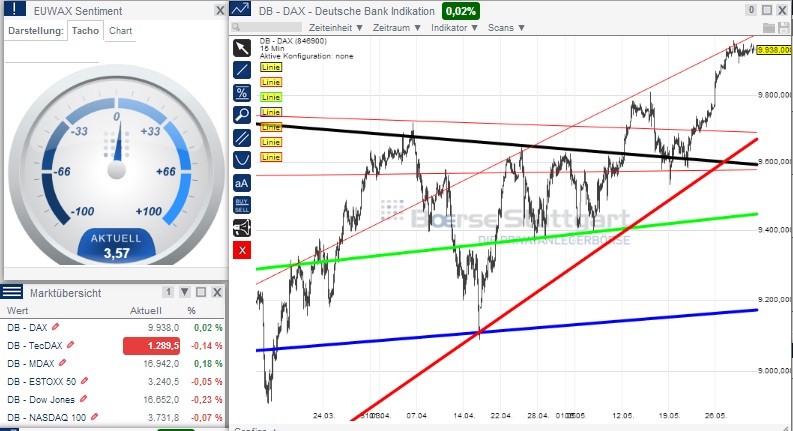Select the single trend line drawing tool
Image resolution: width=793 pixels, height=431 pixels.
[x=242, y=70]
